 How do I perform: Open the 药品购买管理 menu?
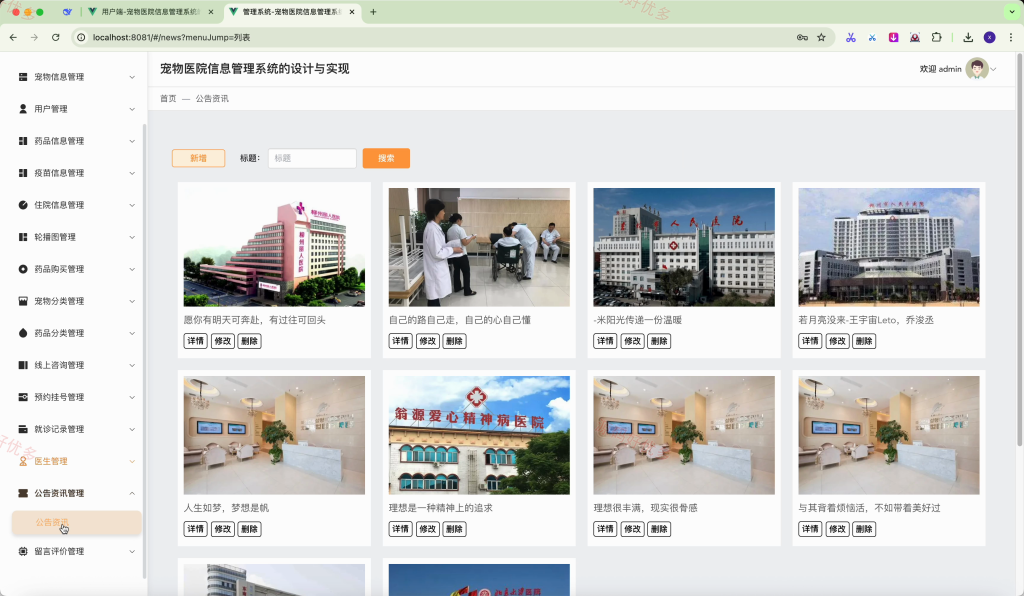point(76,269)
